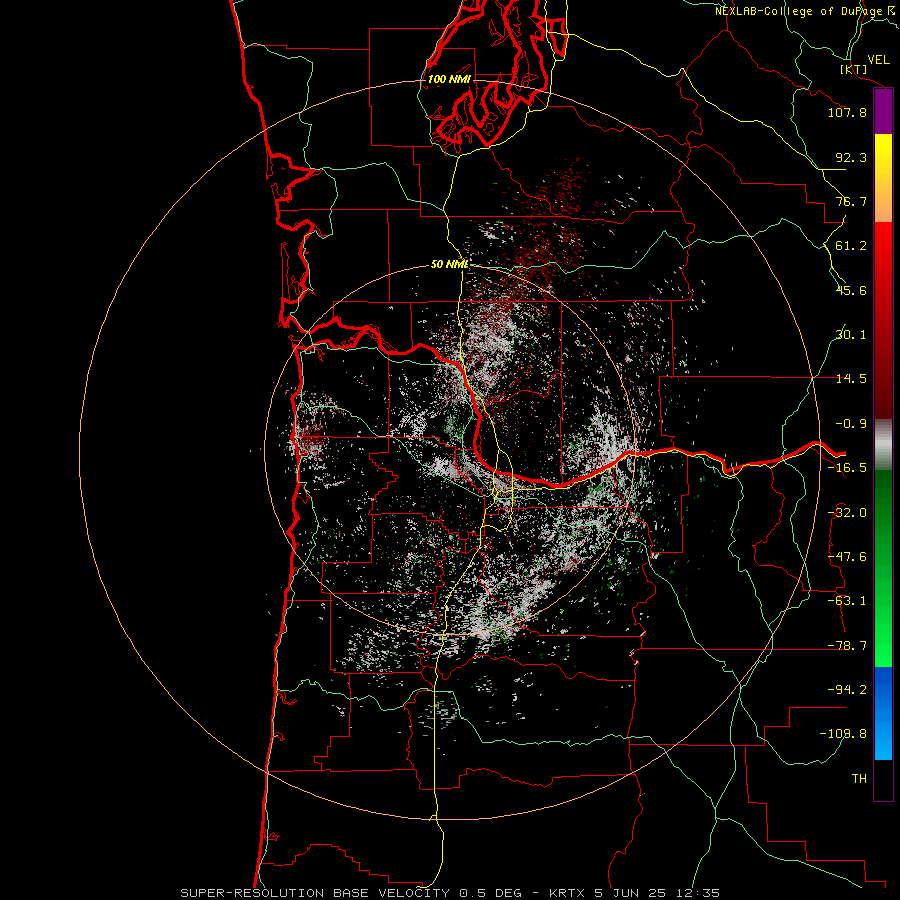The height and width of the screenshot is (900, 900).
Task: Select the 61.2 legend value
Action: click(x=851, y=246)
